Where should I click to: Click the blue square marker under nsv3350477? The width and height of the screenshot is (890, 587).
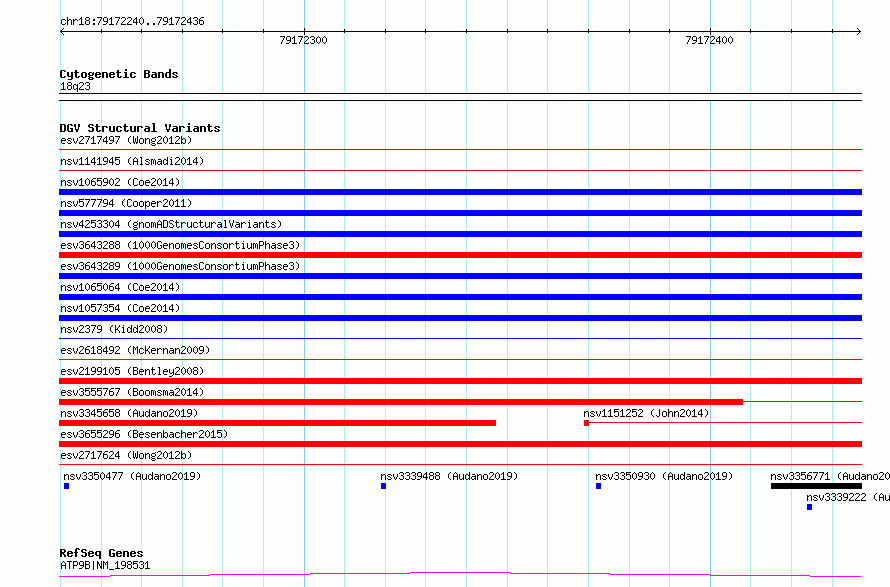pos(66,486)
